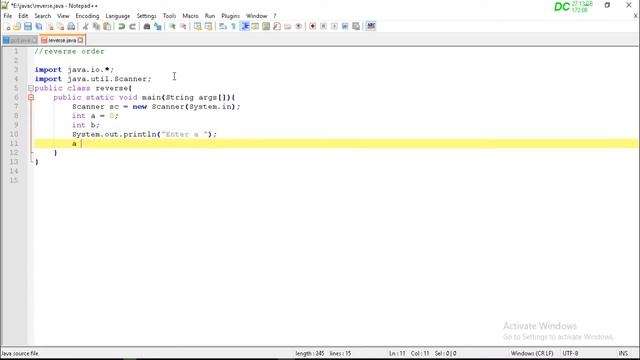The height and width of the screenshot is (360, 640).
Task: Click Synchronize Horizontal Scrolling icon
Action: click(x=208, y=27)
